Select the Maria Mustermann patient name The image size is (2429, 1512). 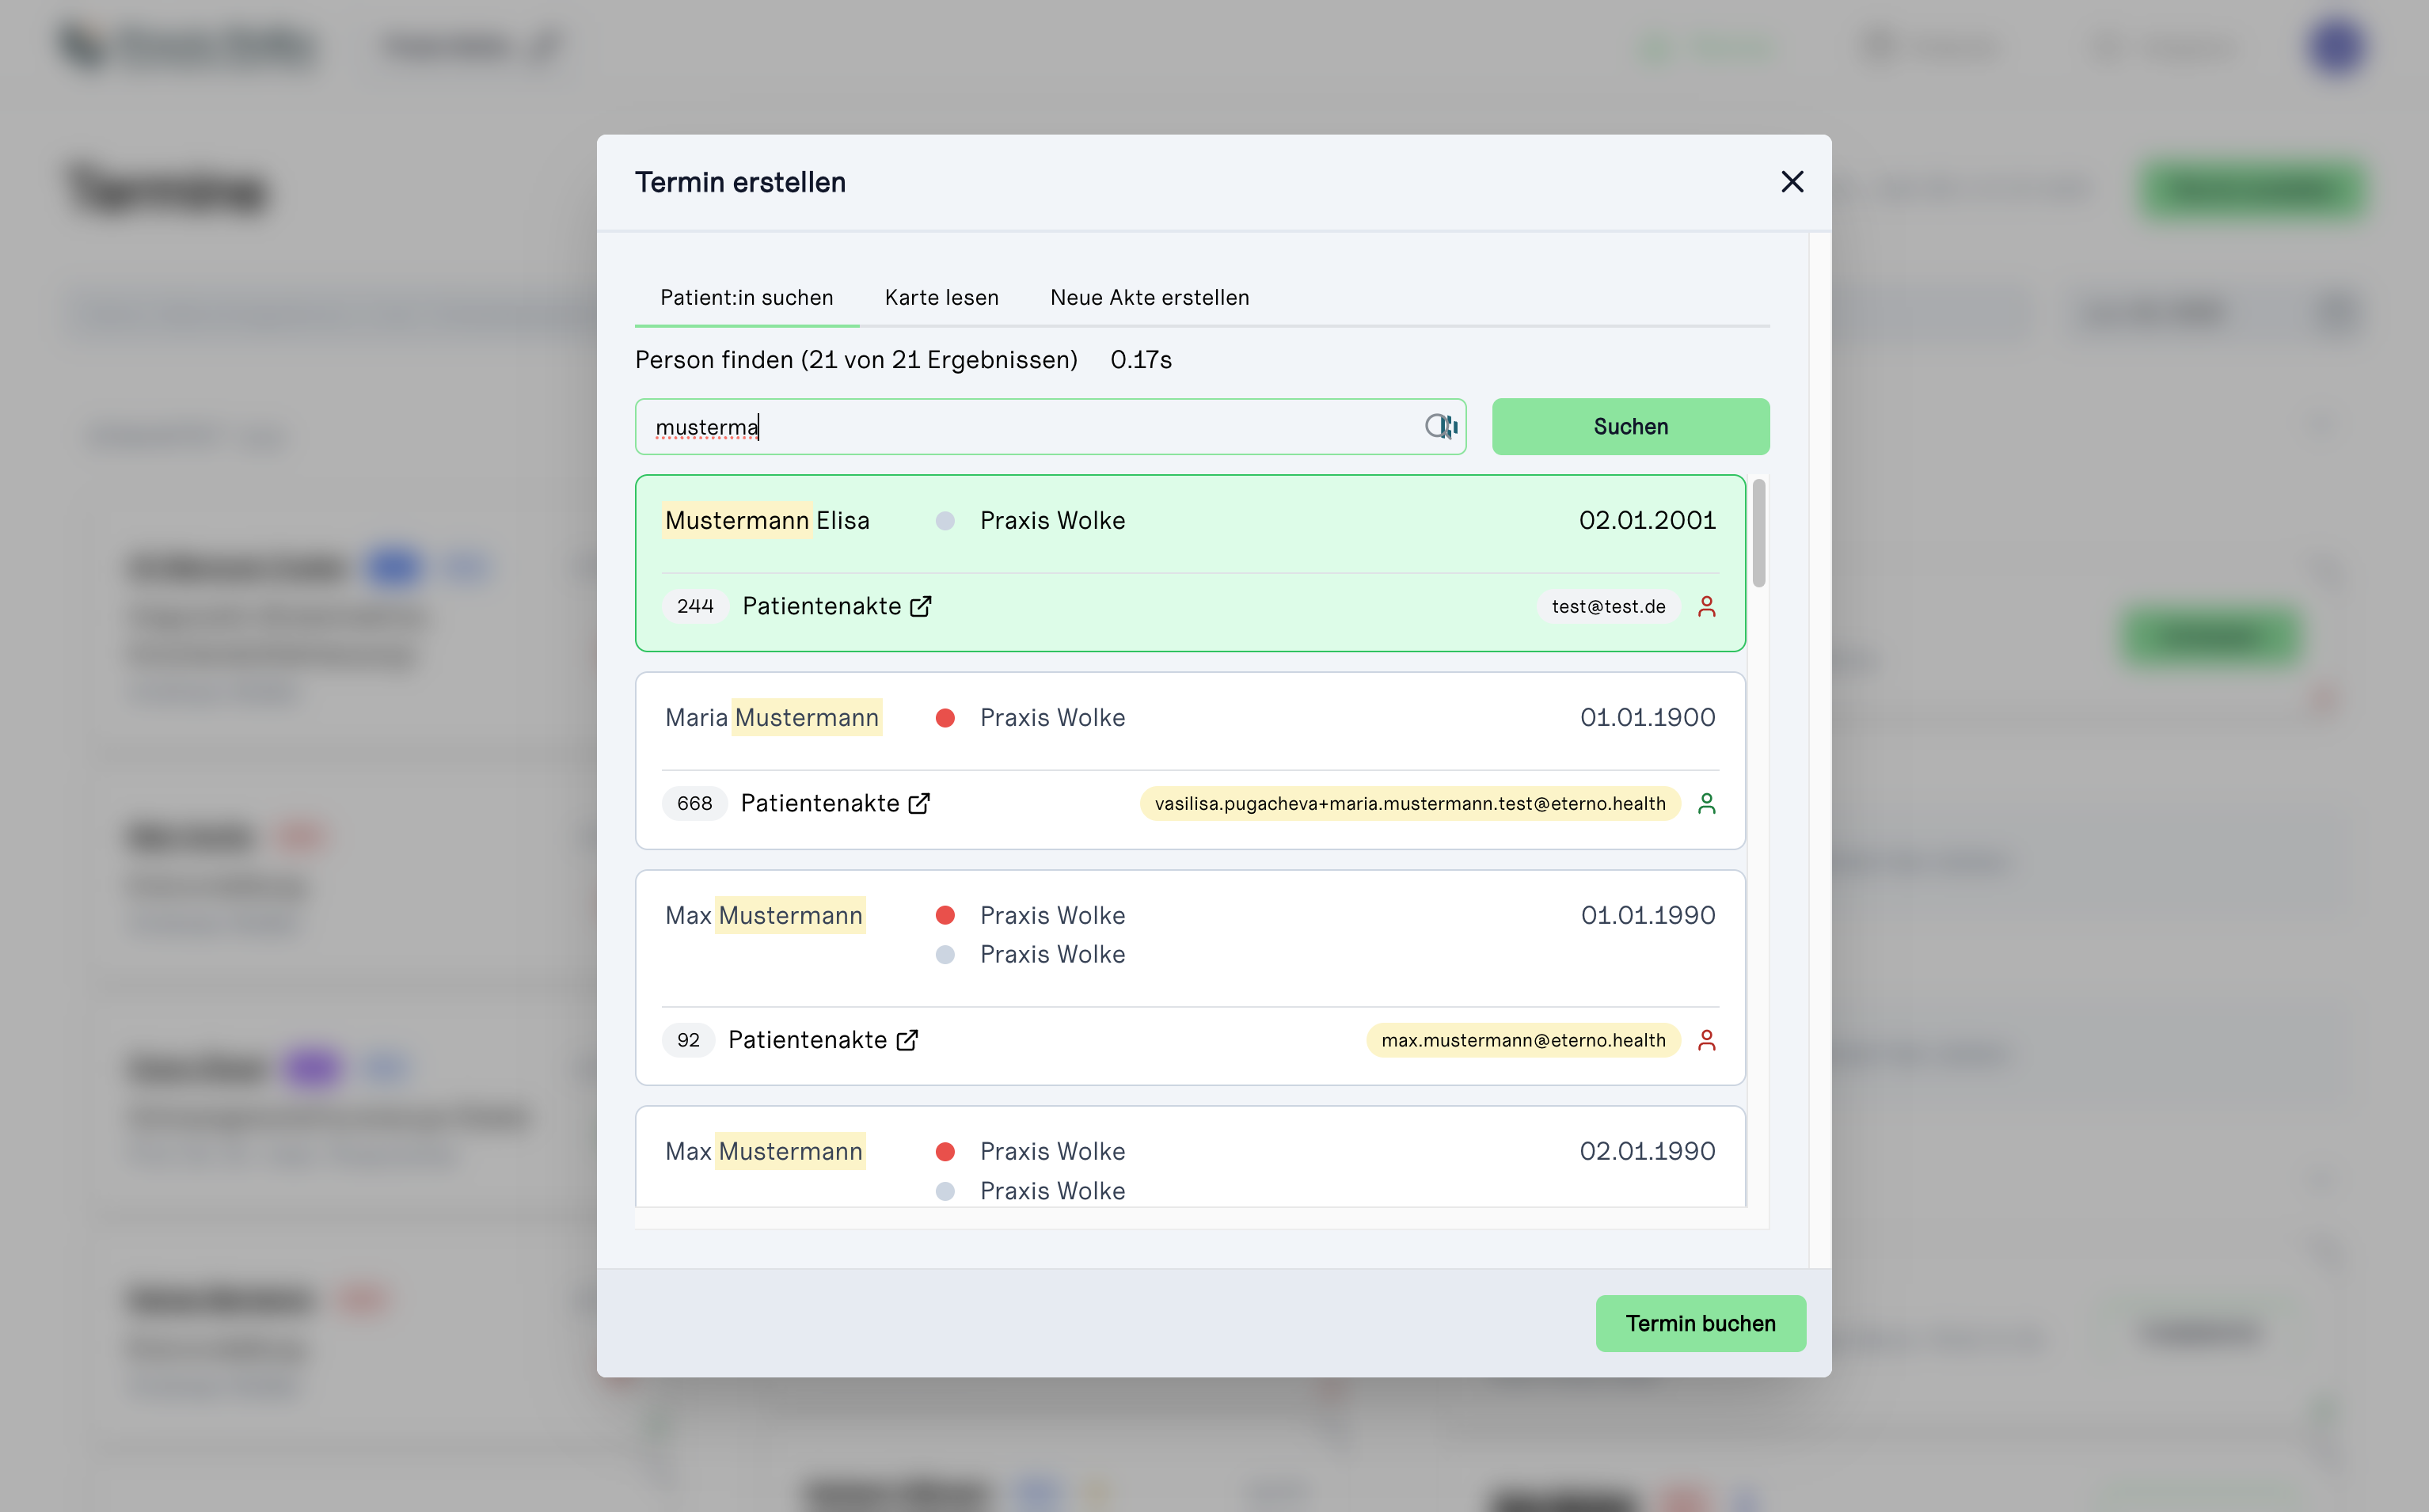click(772, 717)
